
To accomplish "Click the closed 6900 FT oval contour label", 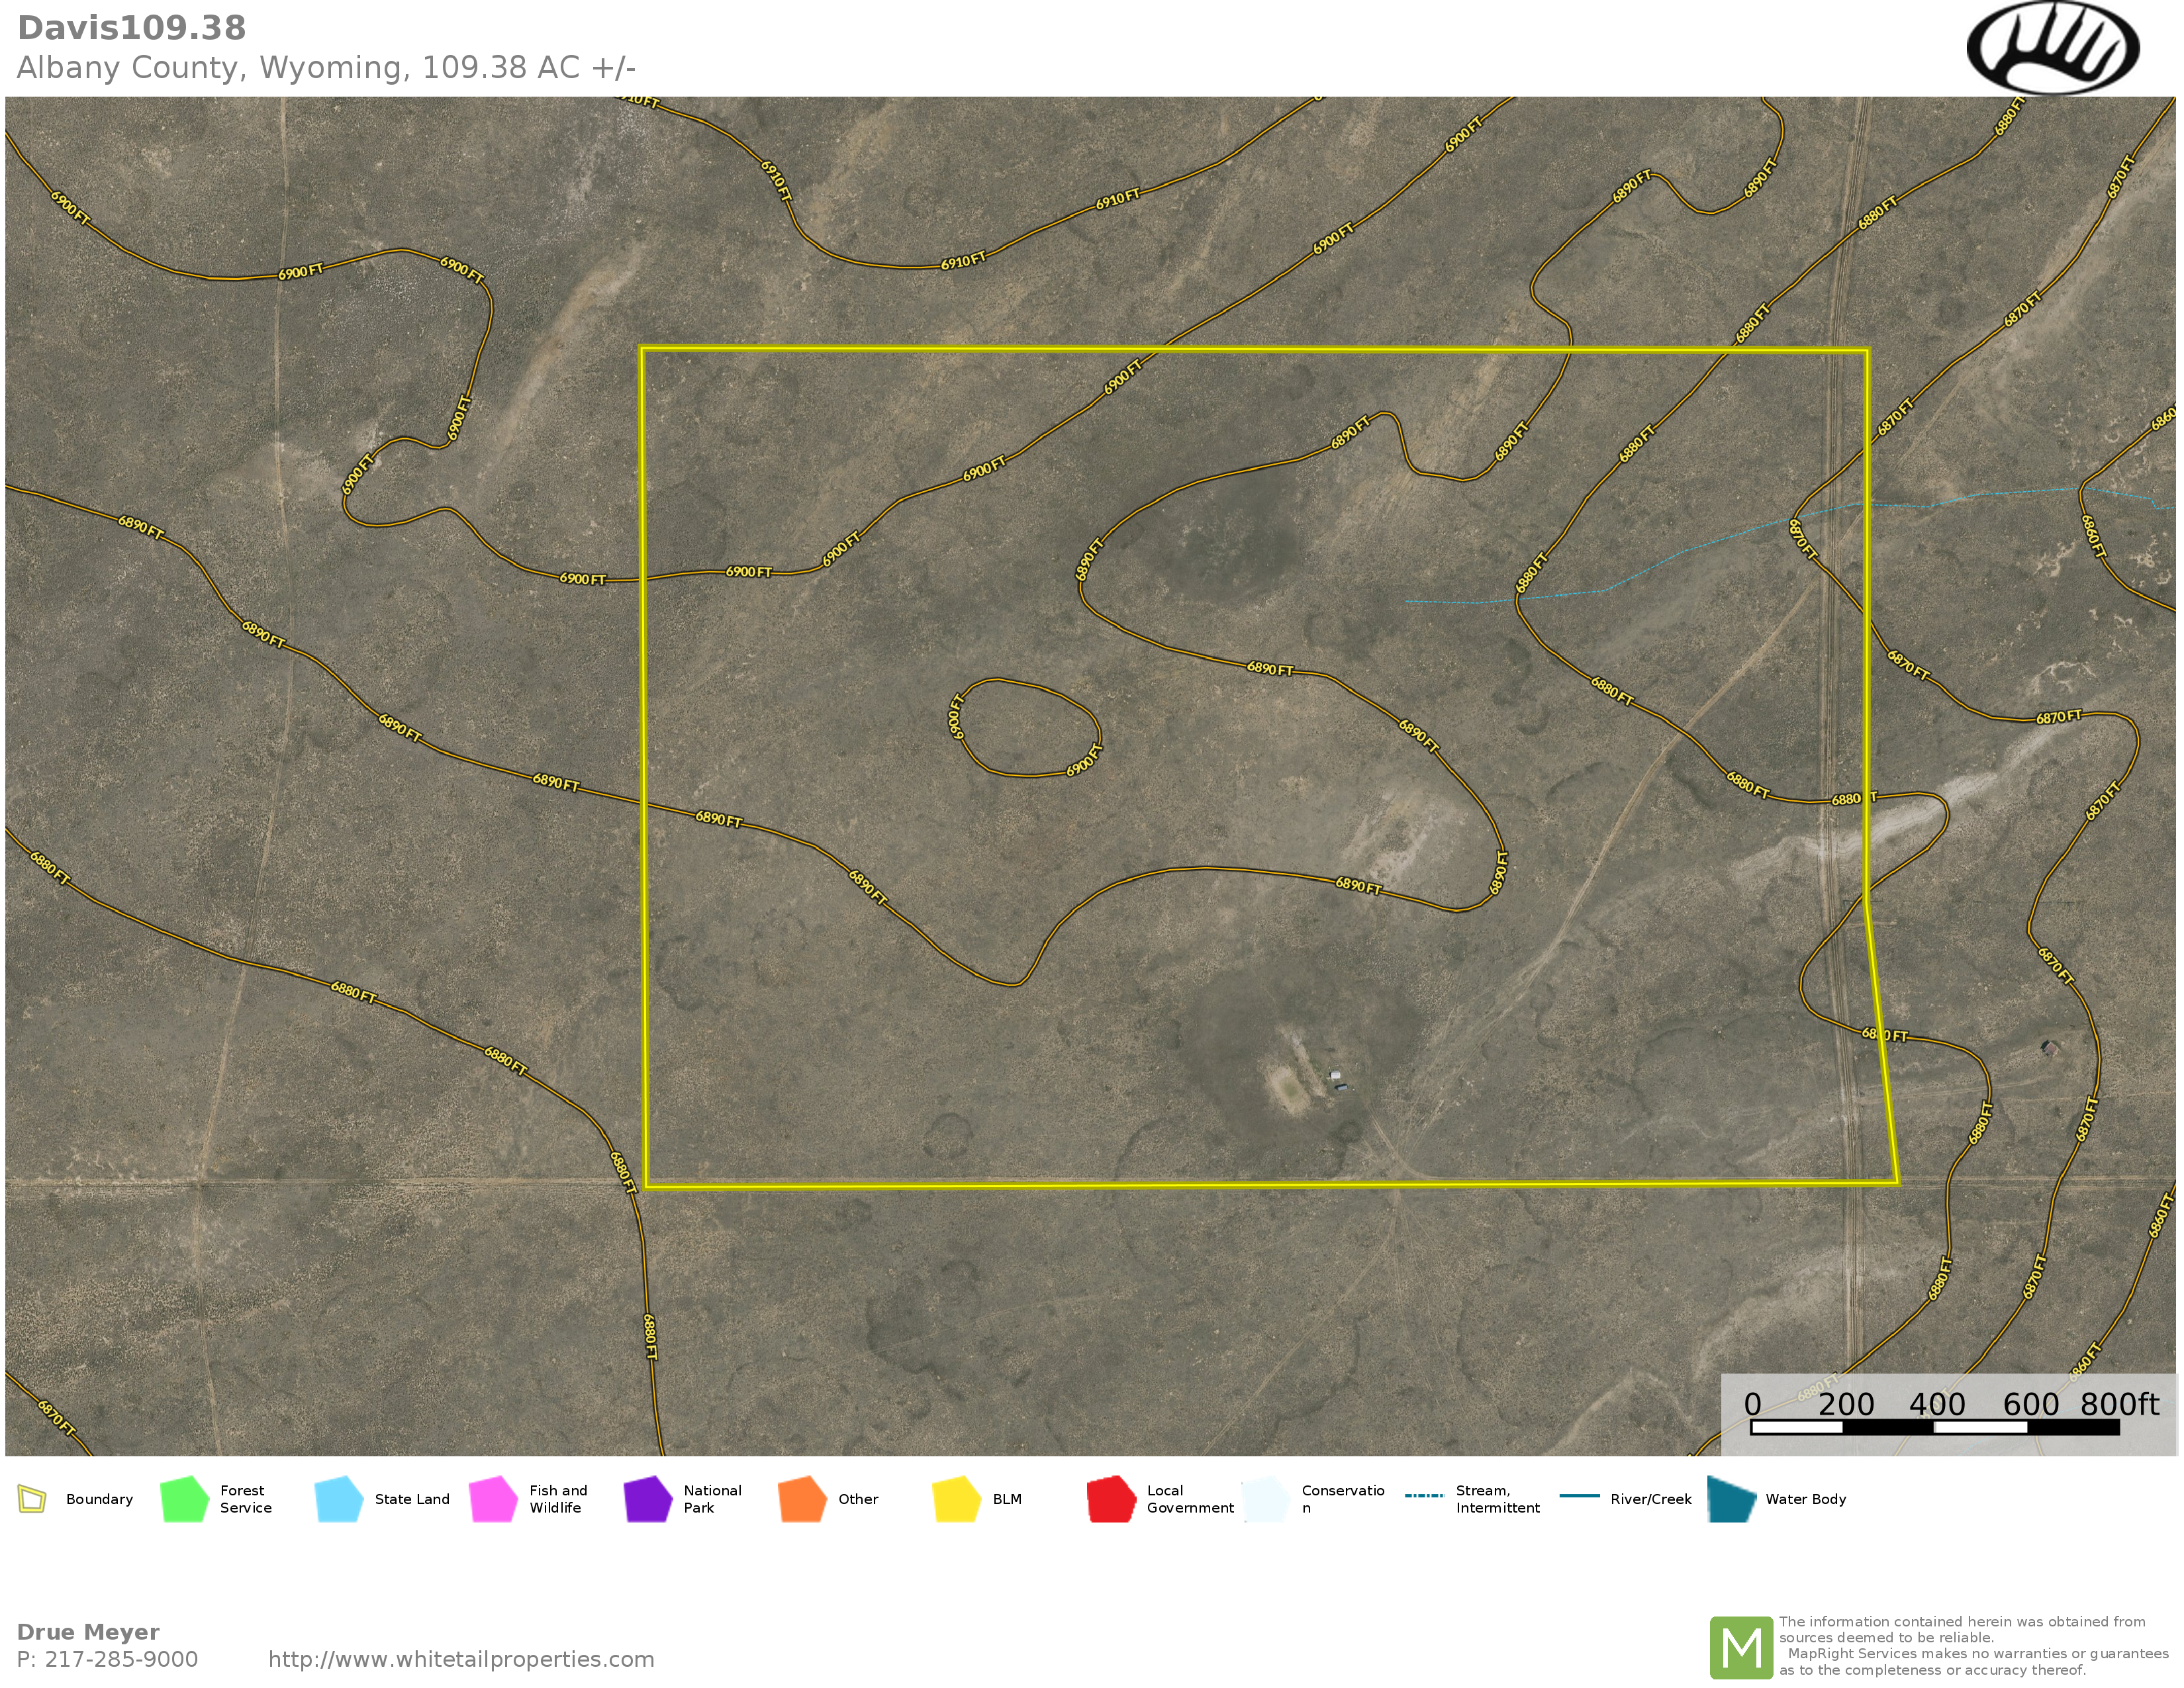I will point(1084,760).
